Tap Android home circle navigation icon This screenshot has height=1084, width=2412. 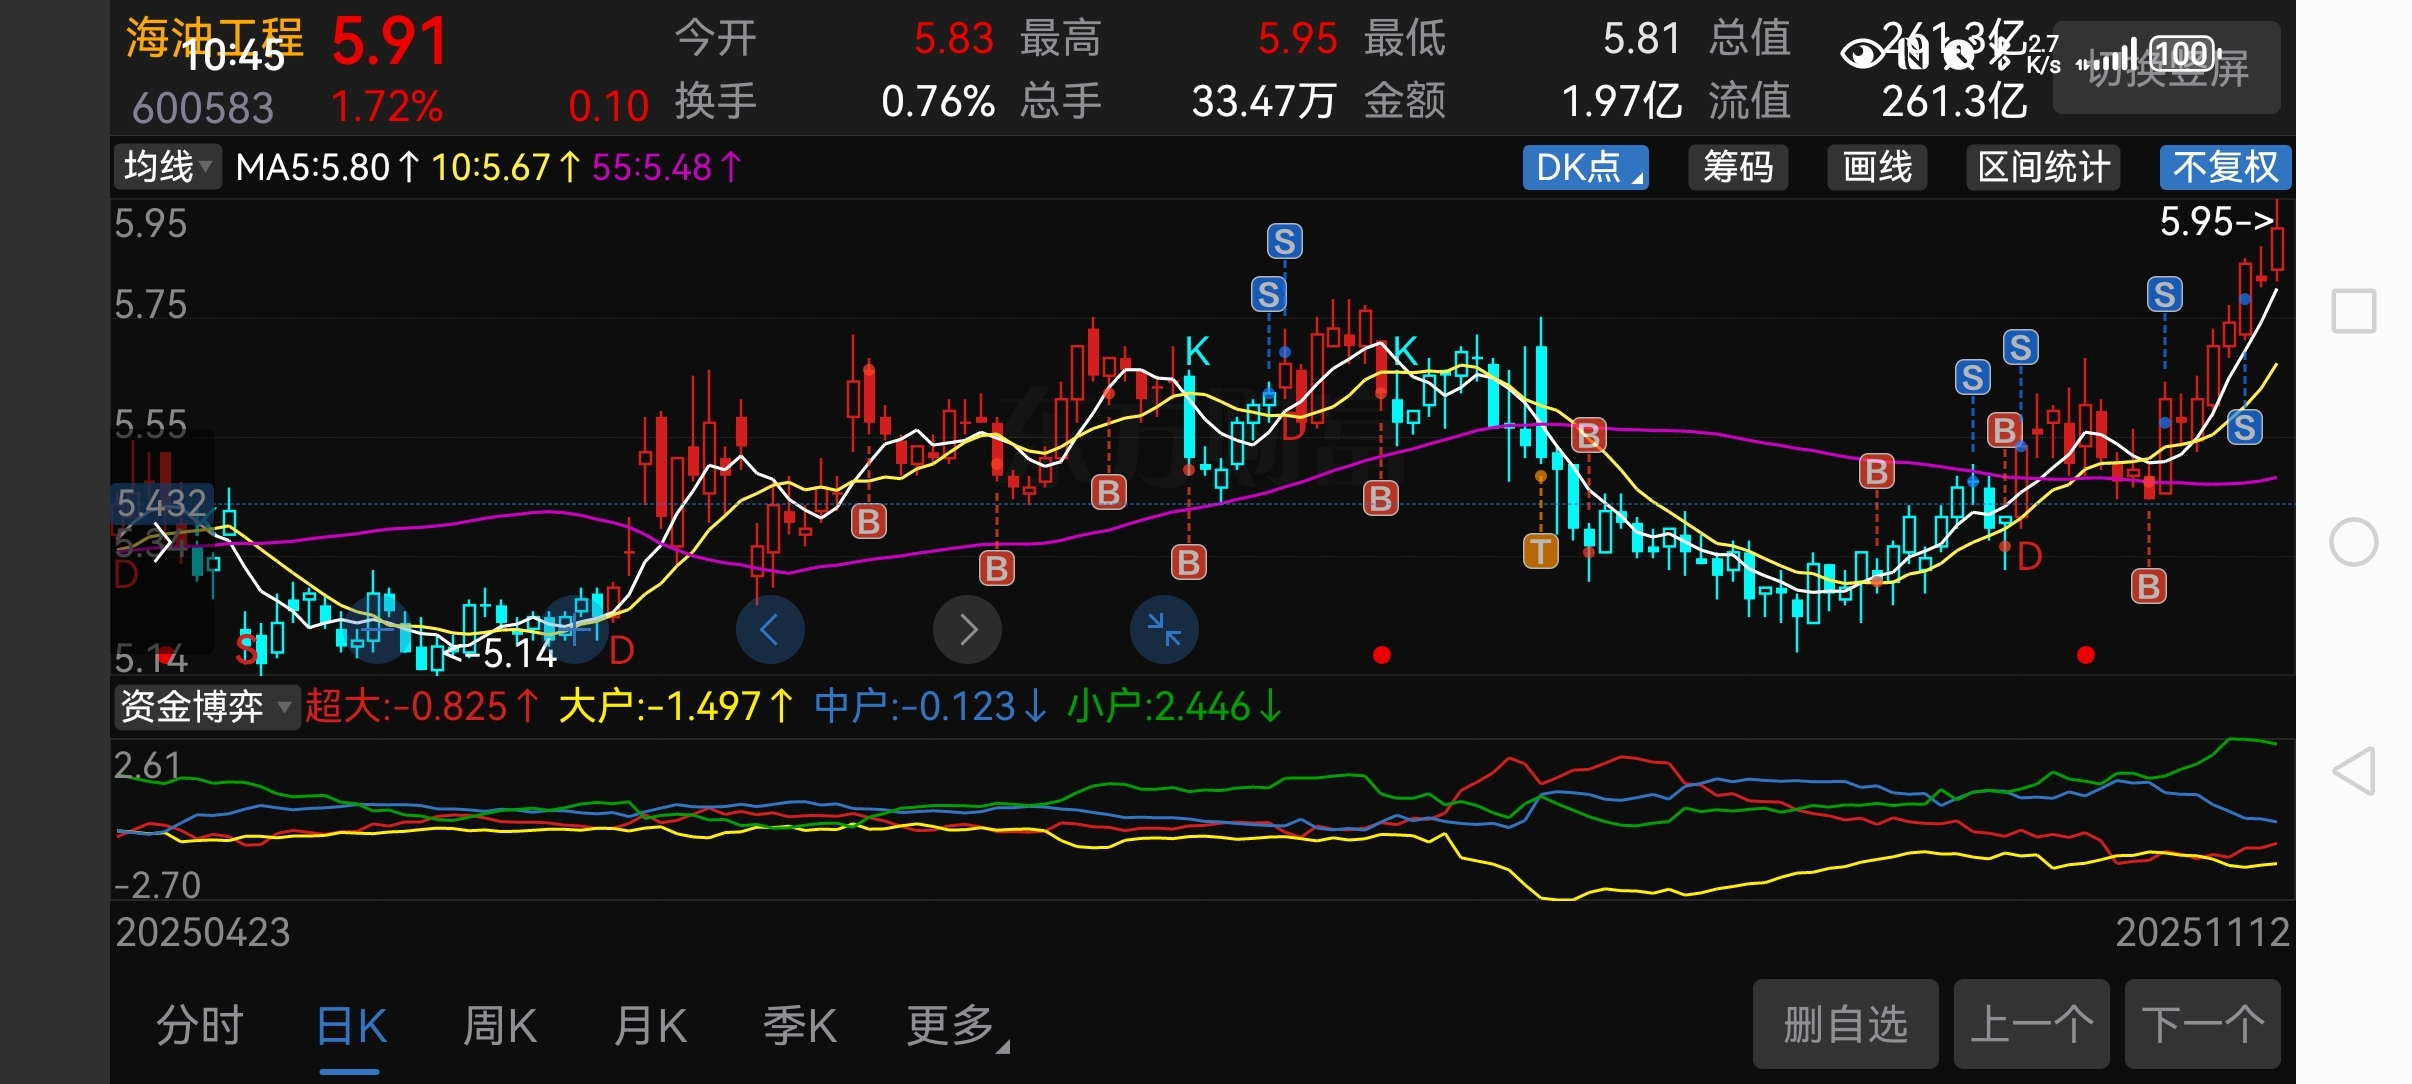coord(2353,542)
